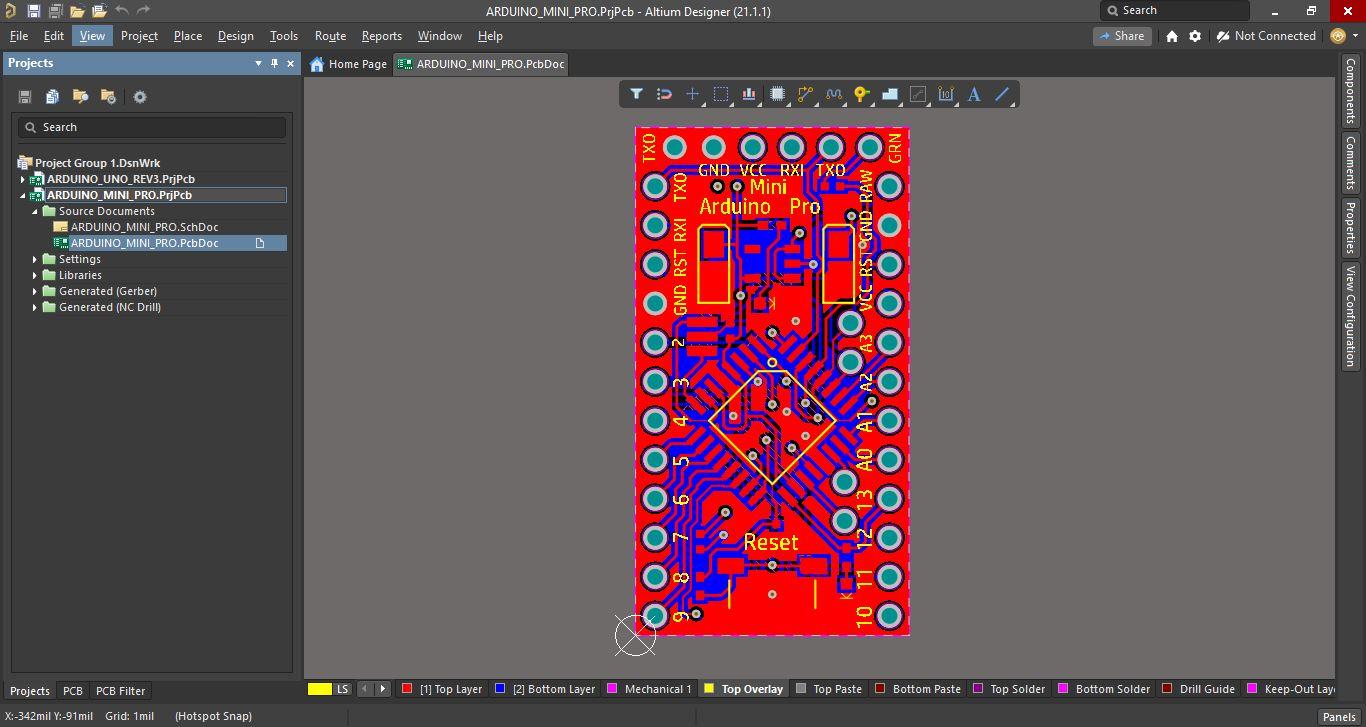Click the Projects panel open folder icon
Viewport: 1366px width, 727px height.
80,97
